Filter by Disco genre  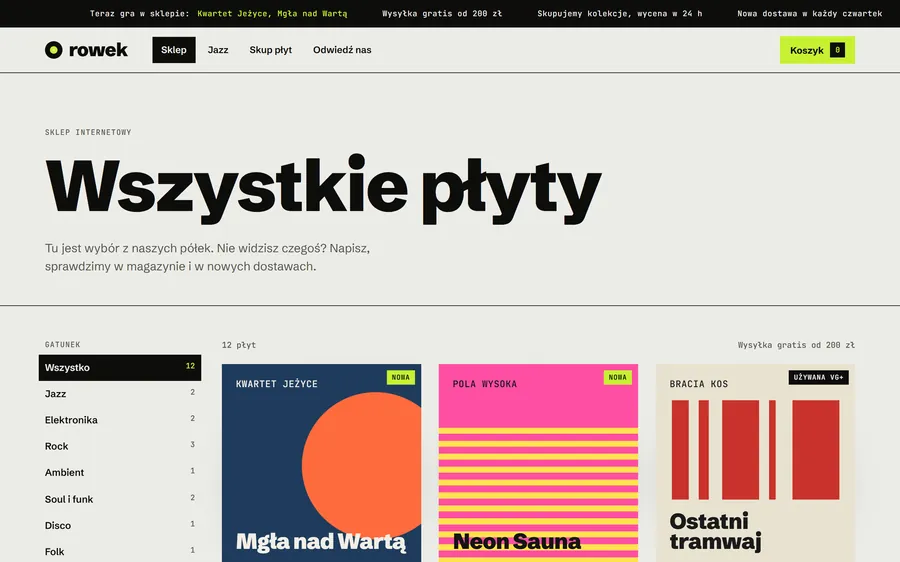pos(120,525)
